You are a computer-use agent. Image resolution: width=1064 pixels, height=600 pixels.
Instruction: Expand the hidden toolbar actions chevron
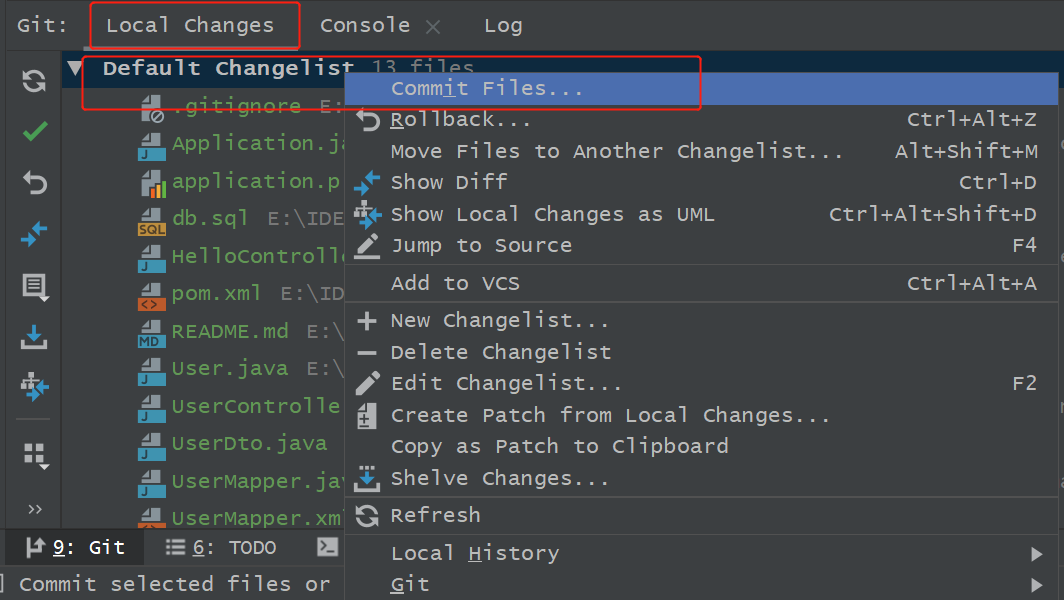coord(35,510)
